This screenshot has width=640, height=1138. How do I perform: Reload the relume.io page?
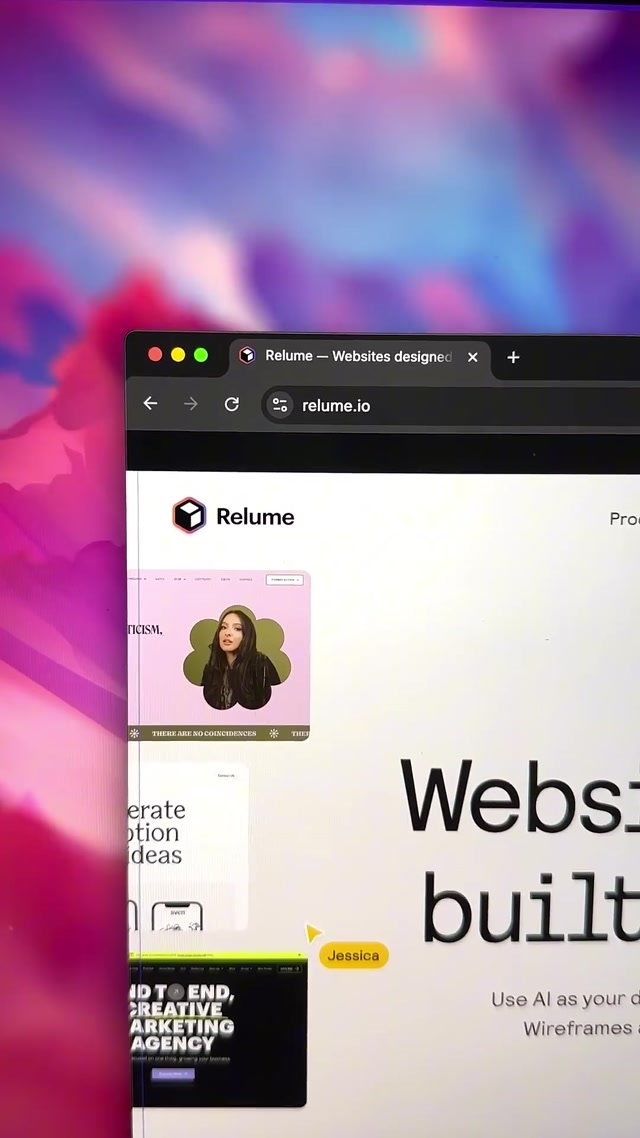pyautogui.click(x=232, y=404)
